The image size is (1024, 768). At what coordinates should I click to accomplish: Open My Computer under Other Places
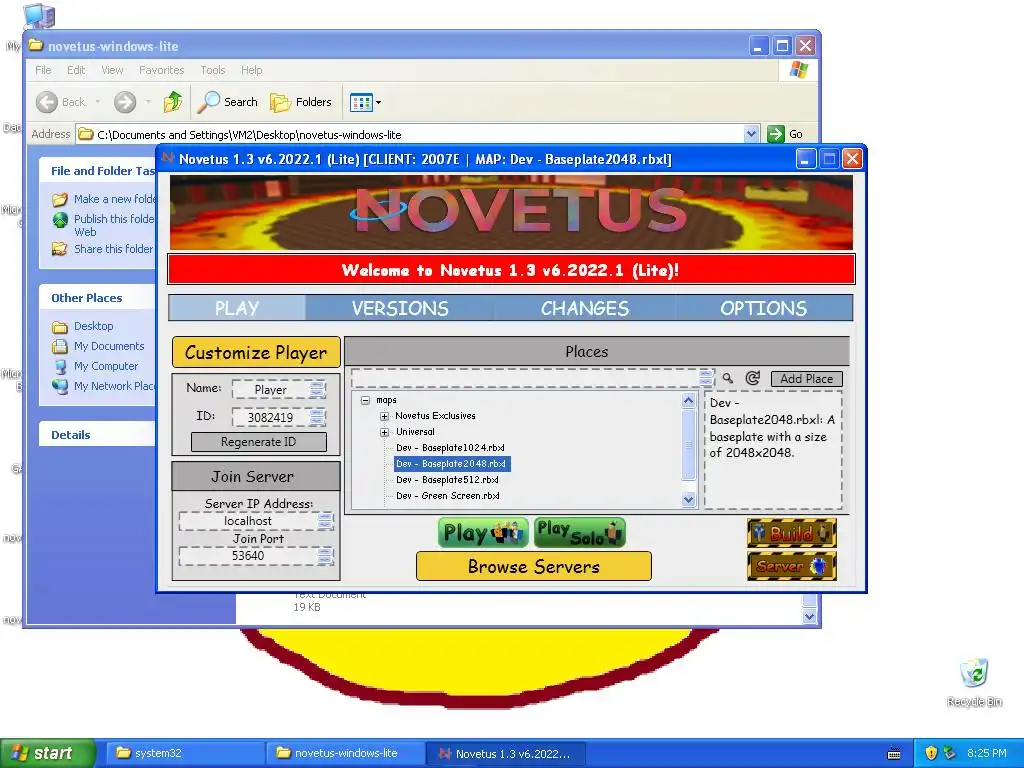point(106,366)
